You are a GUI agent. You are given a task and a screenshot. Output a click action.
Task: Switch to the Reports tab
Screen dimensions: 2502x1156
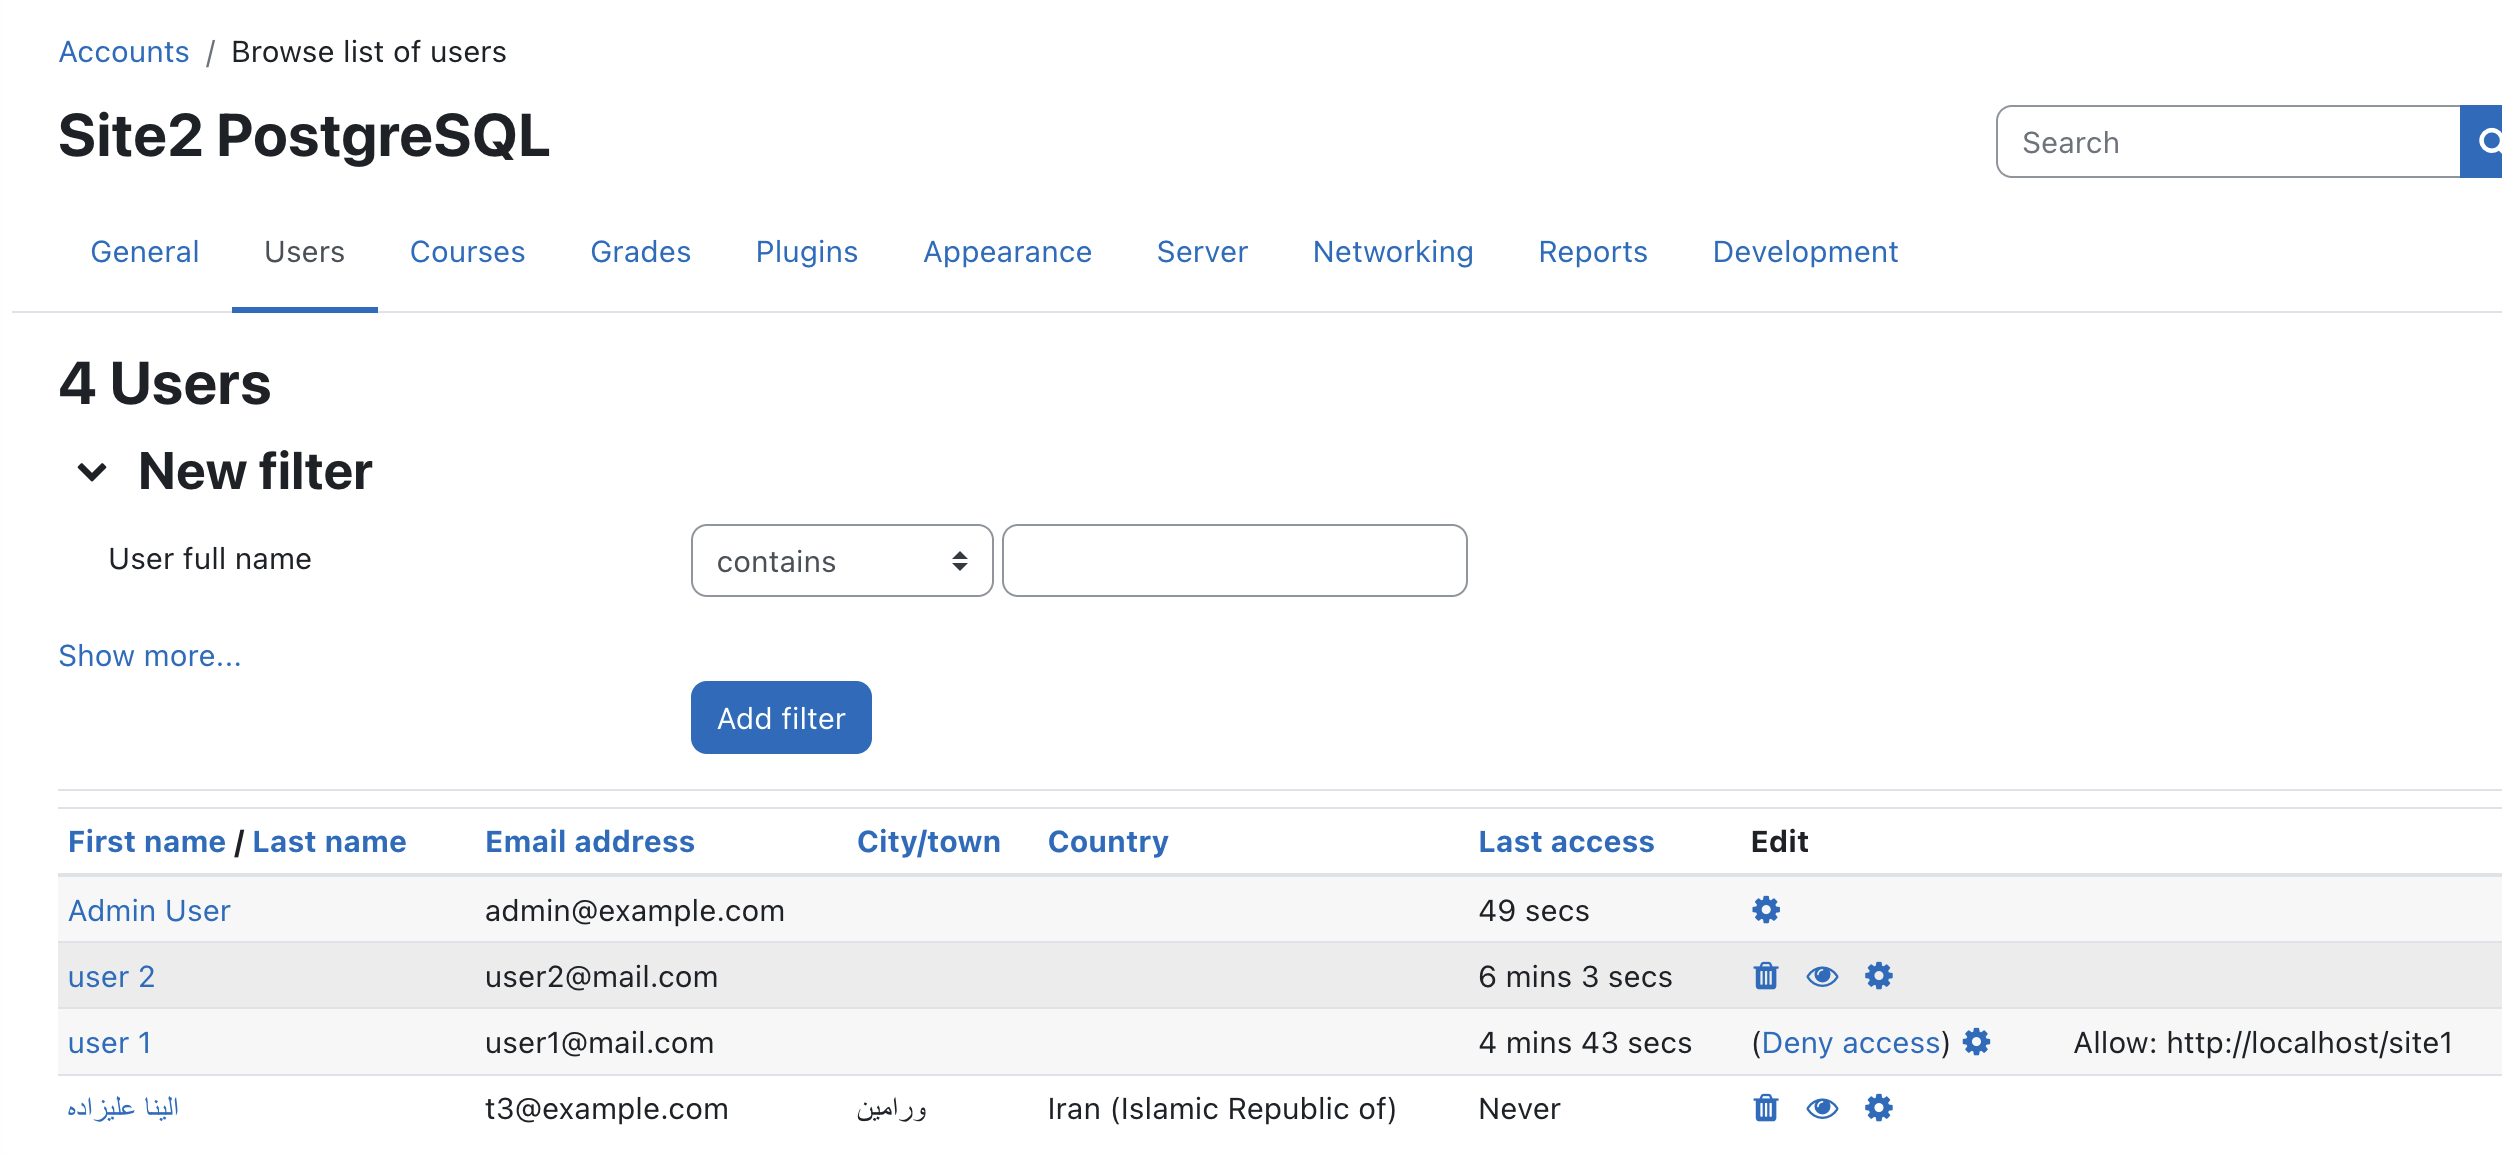[1593, 252]
